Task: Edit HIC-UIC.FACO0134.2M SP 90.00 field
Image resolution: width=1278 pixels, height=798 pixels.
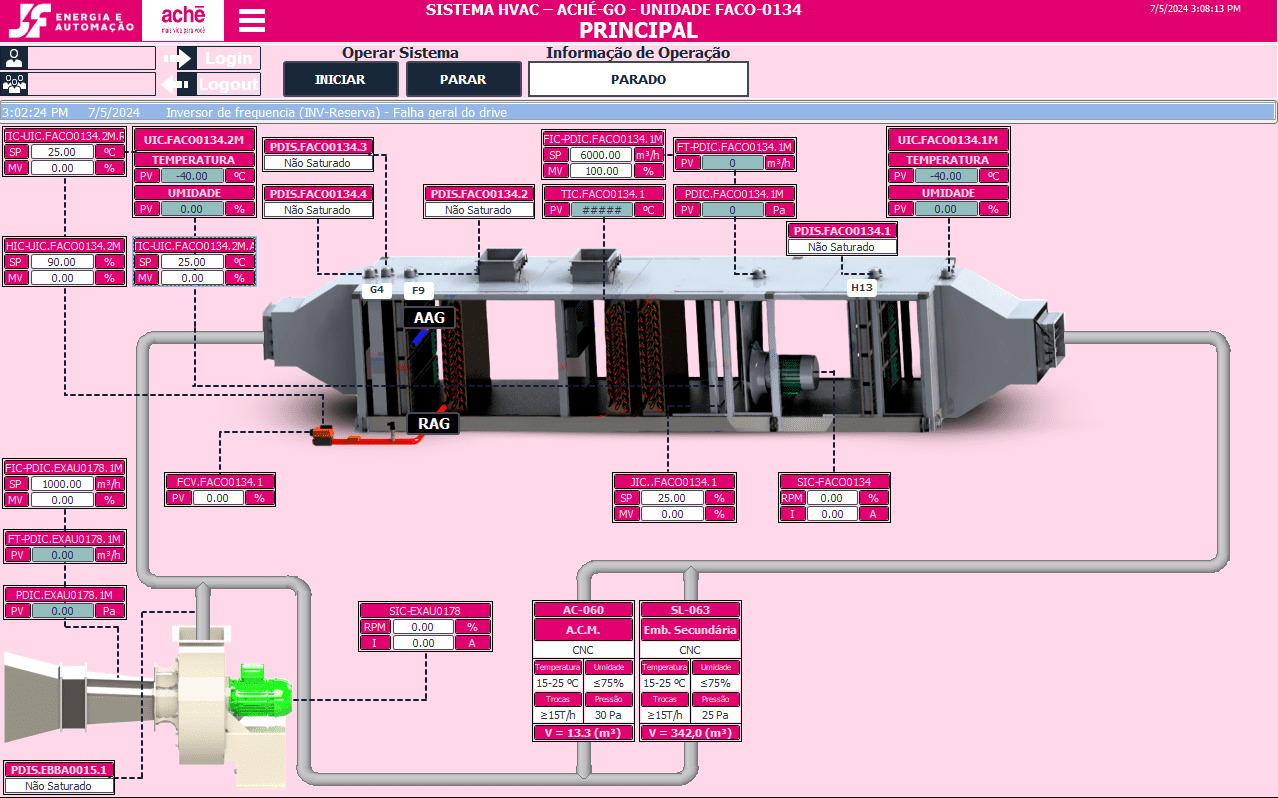Action: tap(62, 261)
